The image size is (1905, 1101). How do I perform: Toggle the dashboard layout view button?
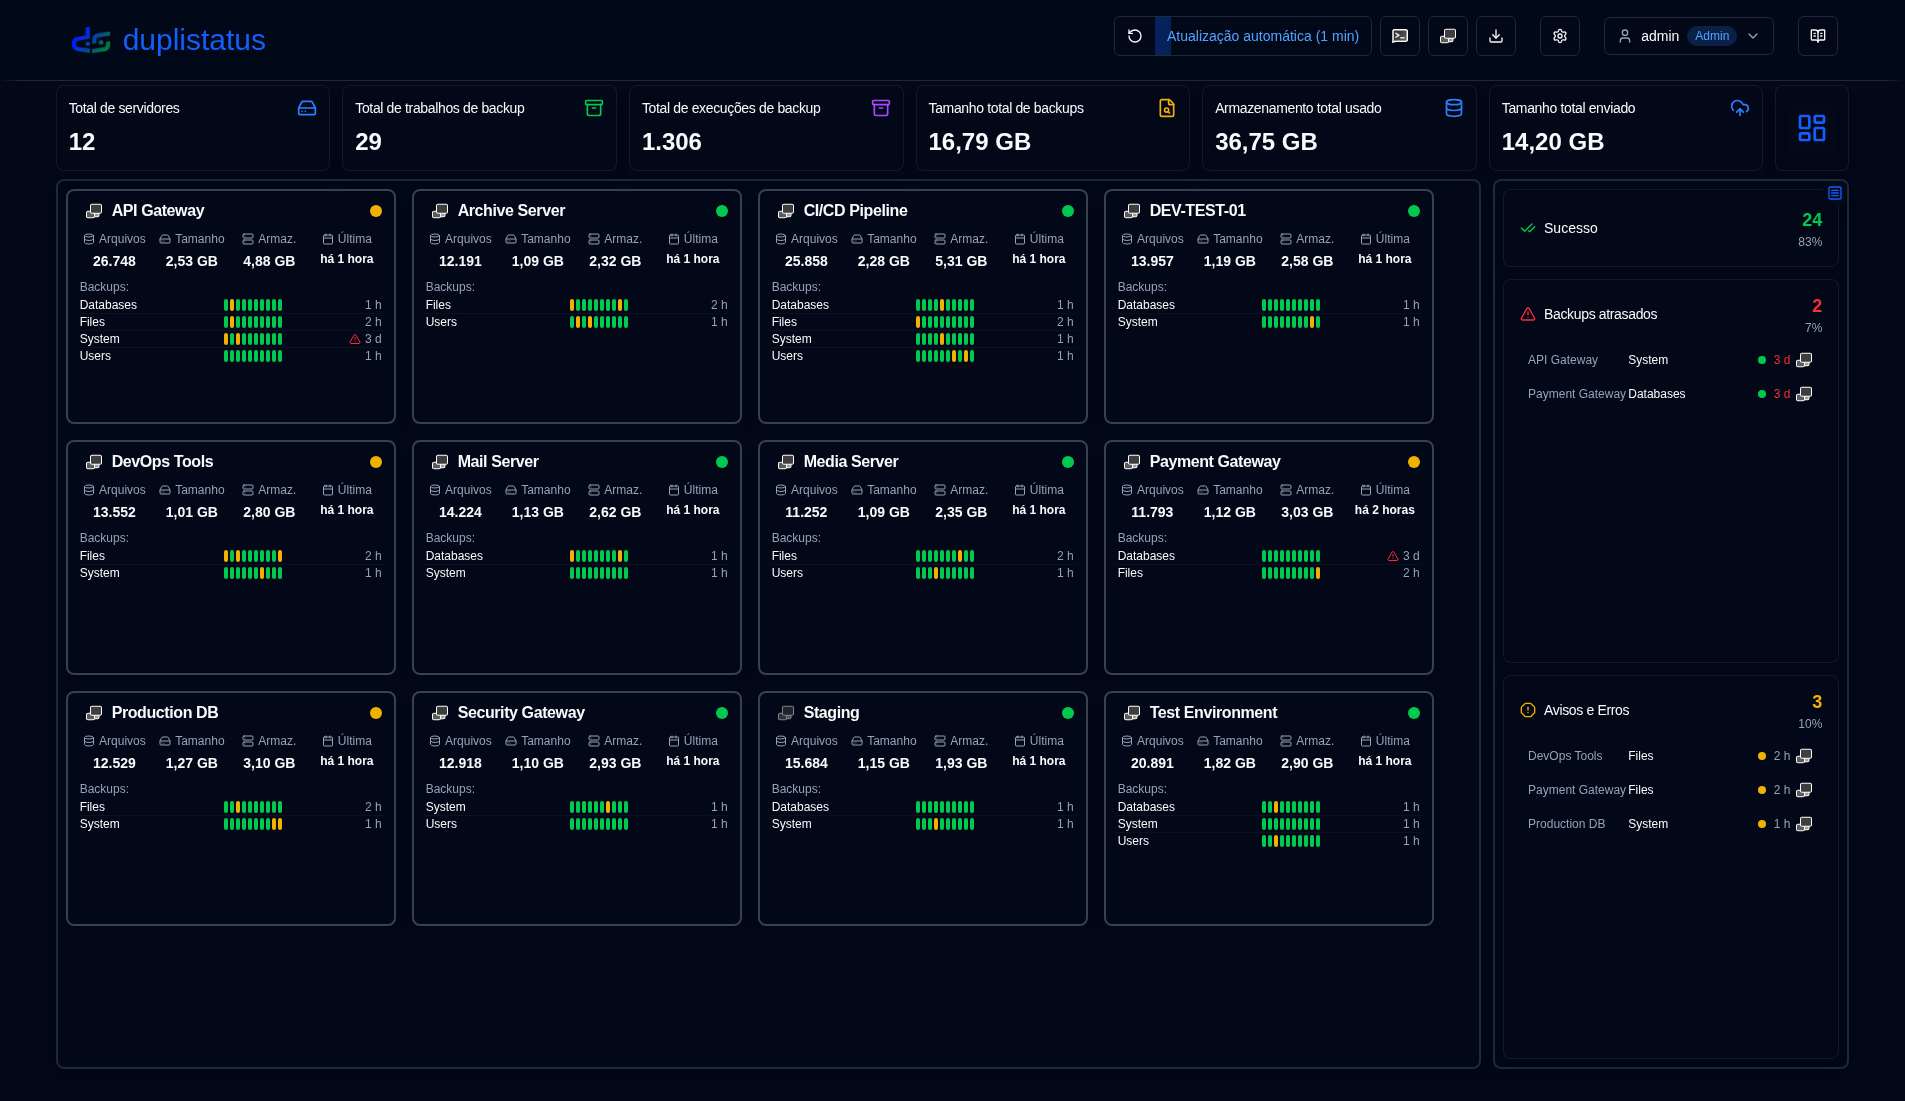tap(1811, 128)
